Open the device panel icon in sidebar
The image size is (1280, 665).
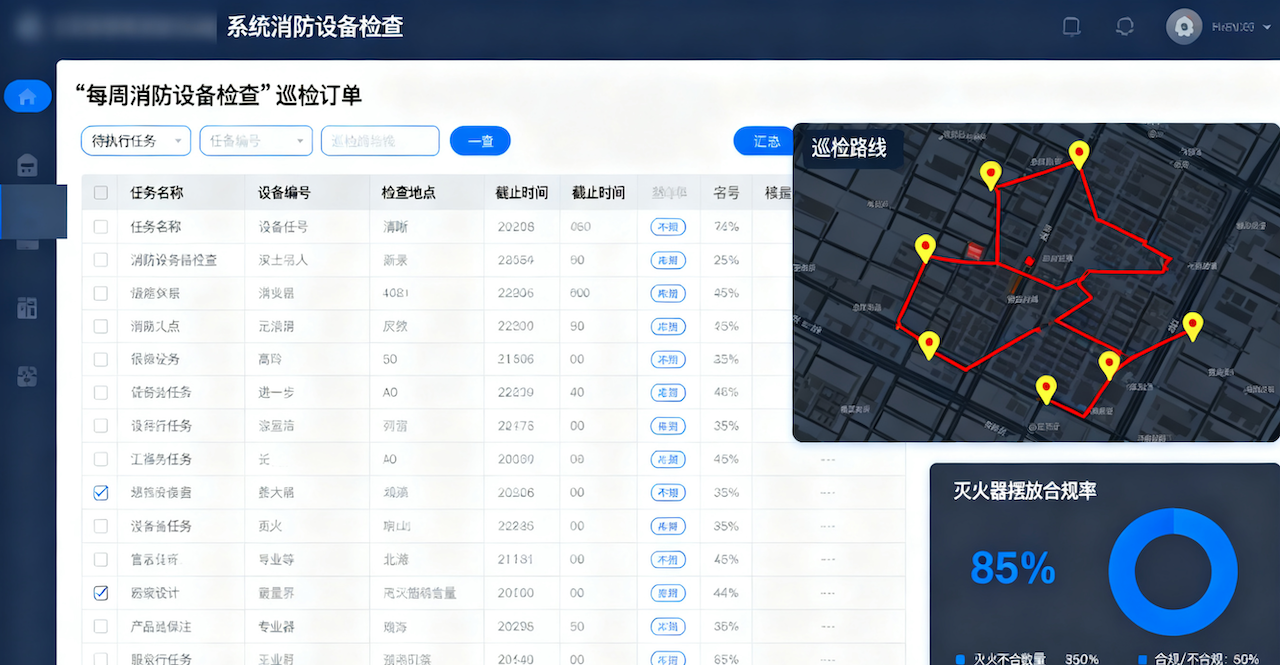tap(27, 163)
